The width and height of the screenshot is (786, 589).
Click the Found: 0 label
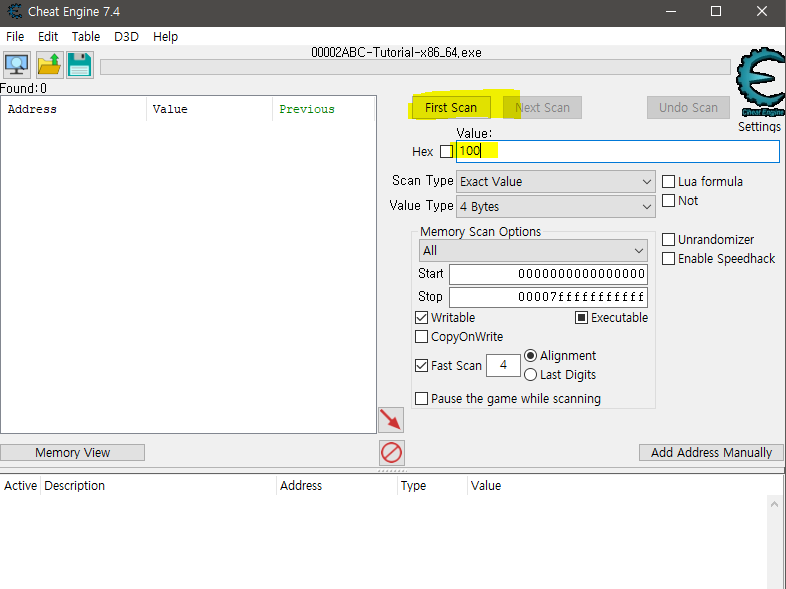(24, 89)
